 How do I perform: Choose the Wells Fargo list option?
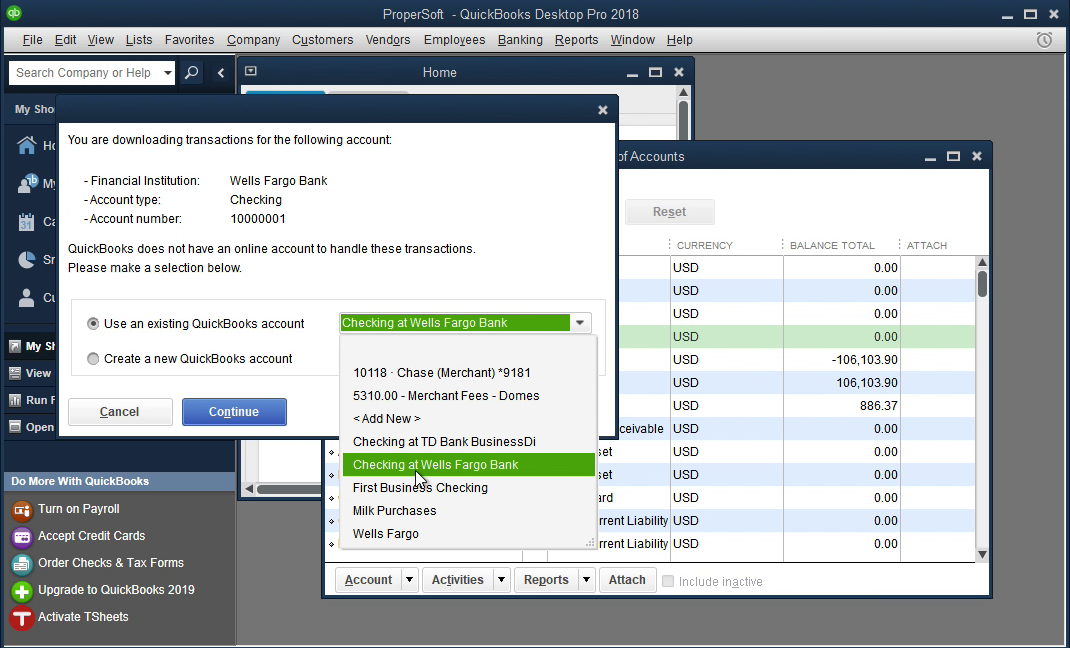tap(469, 533)
